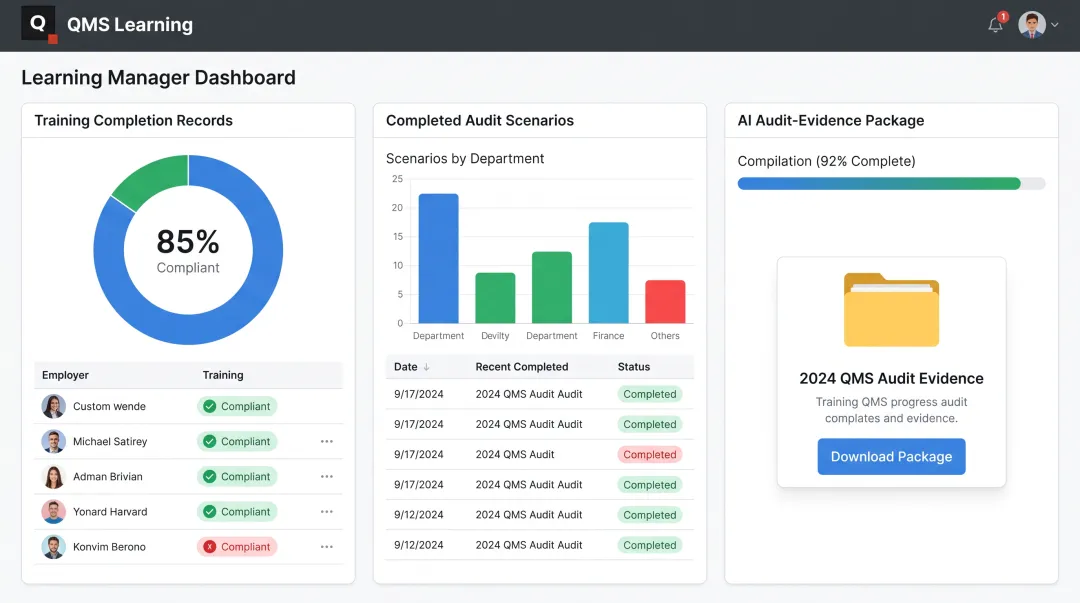Click Adman Brivian's Compliant badge
This screenshot has height=603, width=1080.
(x=237, y=477)
